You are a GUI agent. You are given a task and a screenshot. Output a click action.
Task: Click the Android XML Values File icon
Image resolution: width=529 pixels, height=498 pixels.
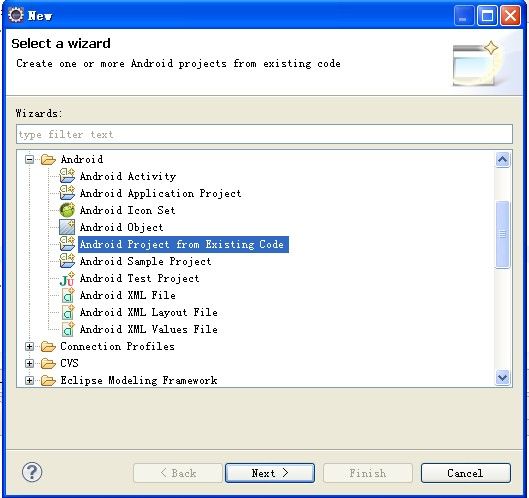[x=67, y=329]
